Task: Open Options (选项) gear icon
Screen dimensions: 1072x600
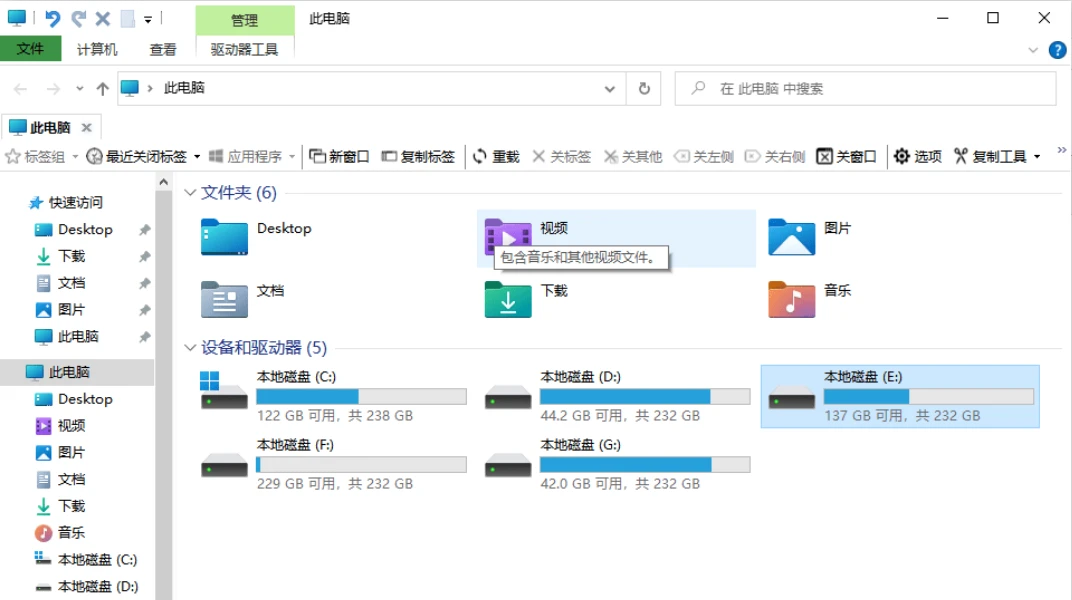Action: tap(902, 157)
